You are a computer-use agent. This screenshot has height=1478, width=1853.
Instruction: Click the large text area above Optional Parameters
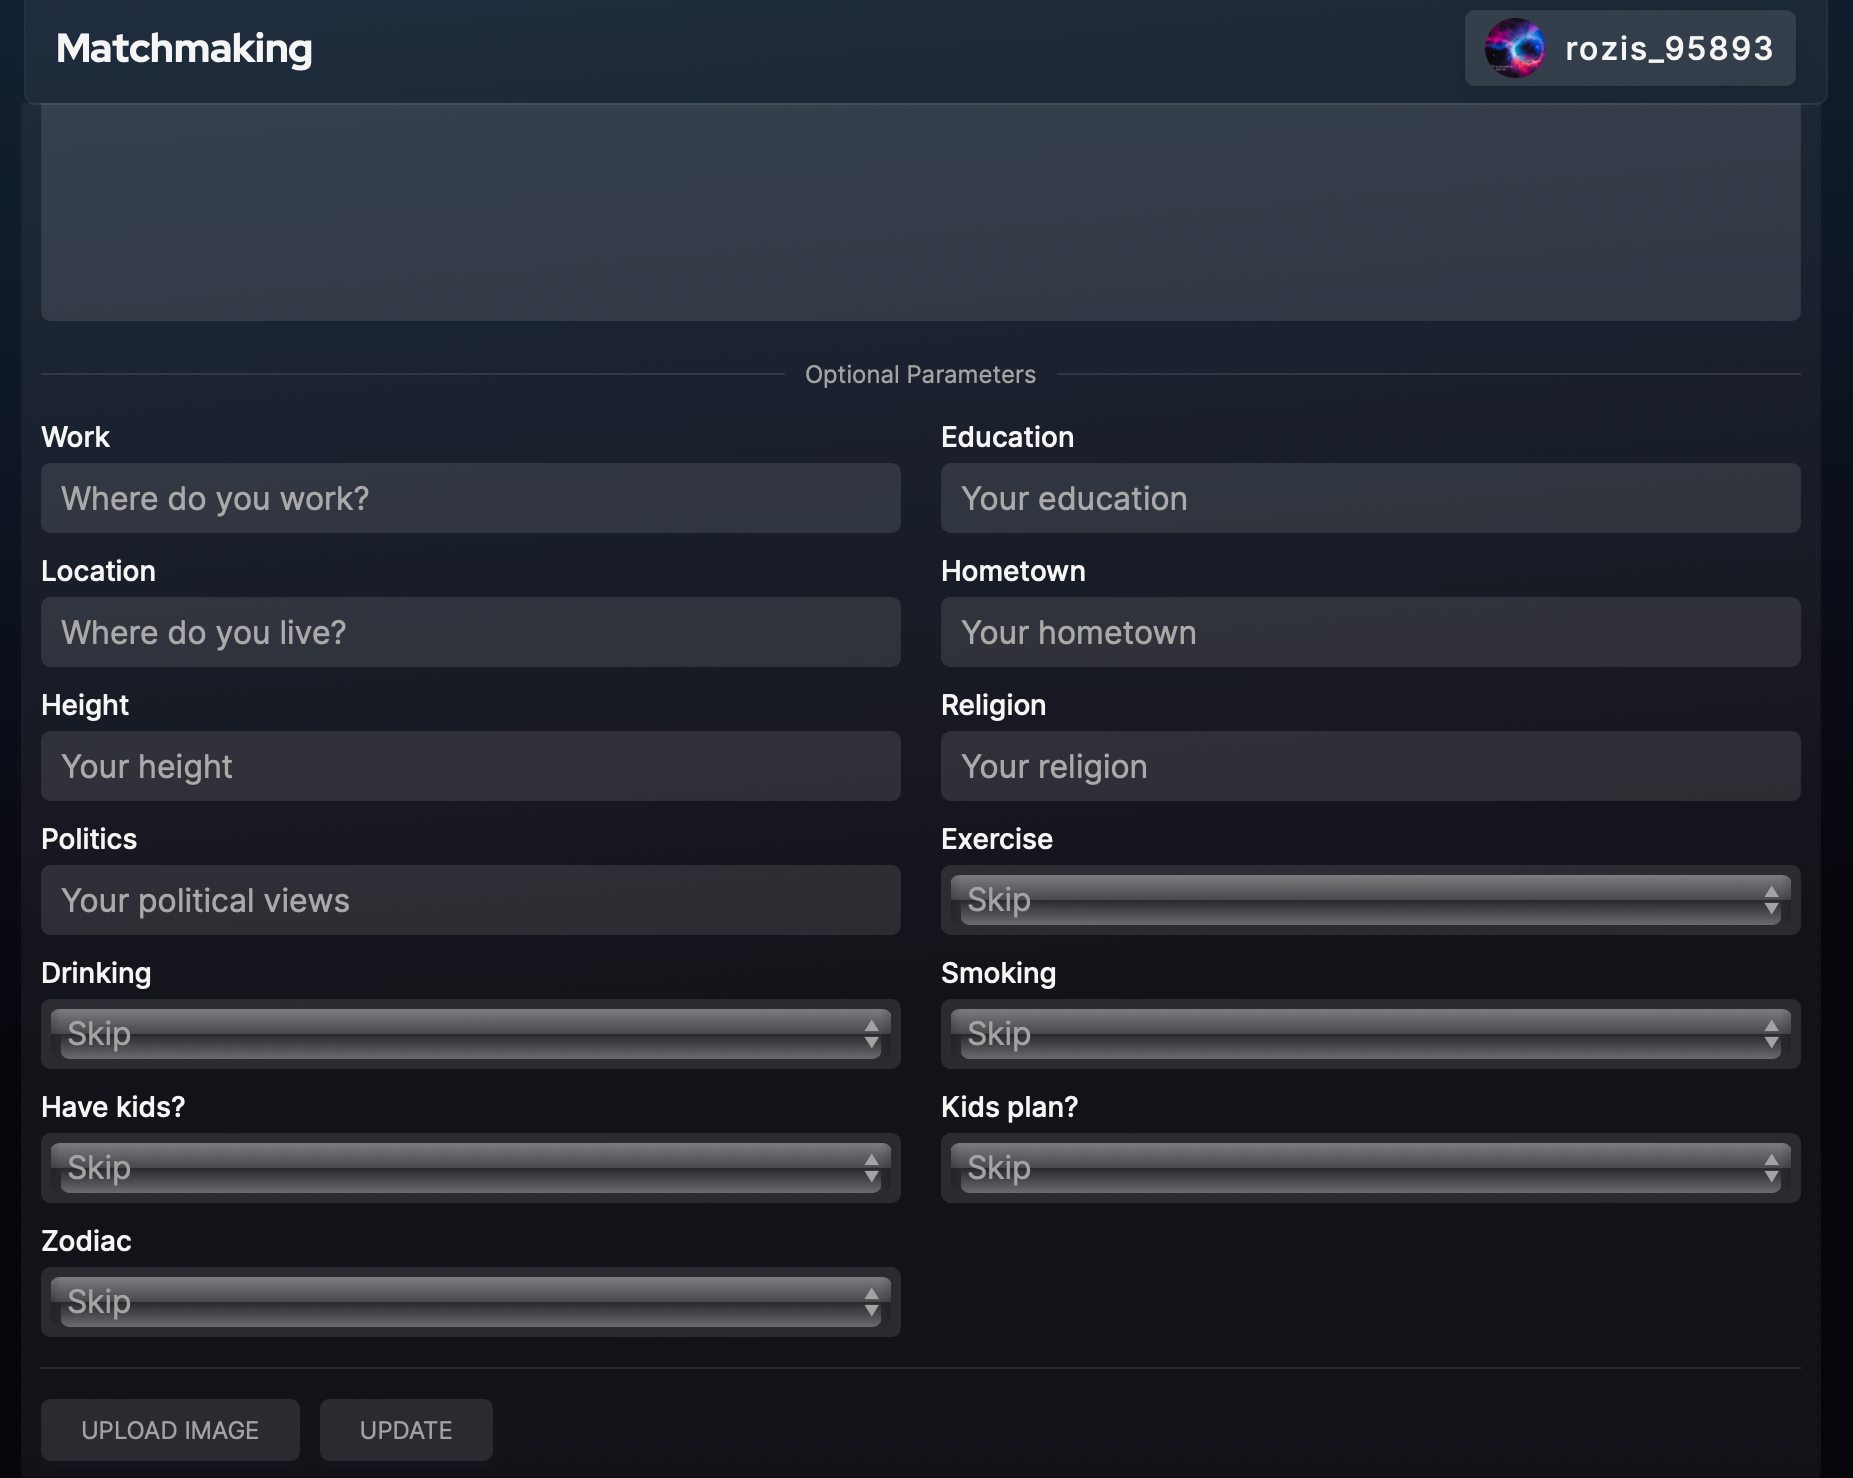(x=920, y=212)
